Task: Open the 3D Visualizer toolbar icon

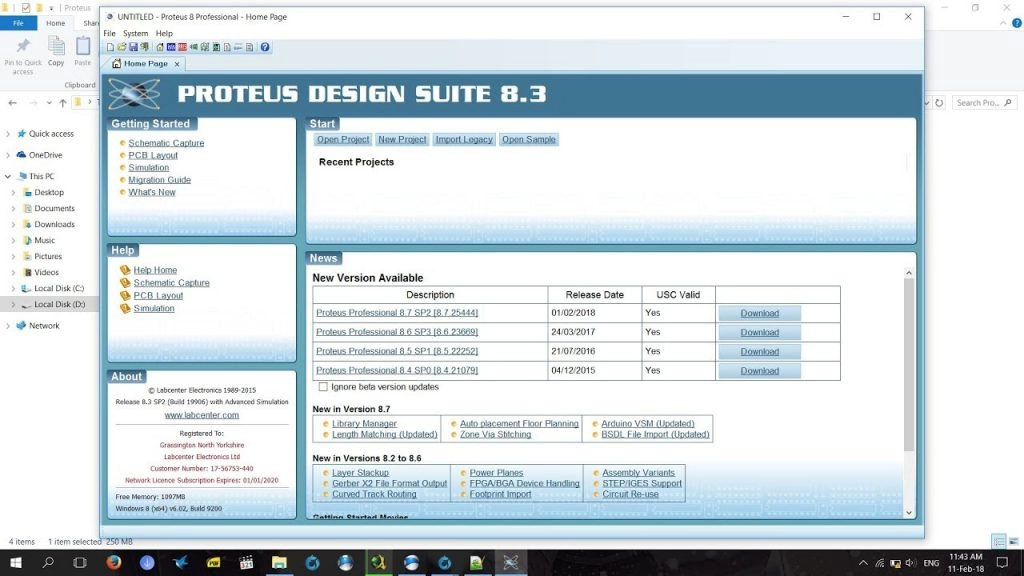Action: click(194, 47)
